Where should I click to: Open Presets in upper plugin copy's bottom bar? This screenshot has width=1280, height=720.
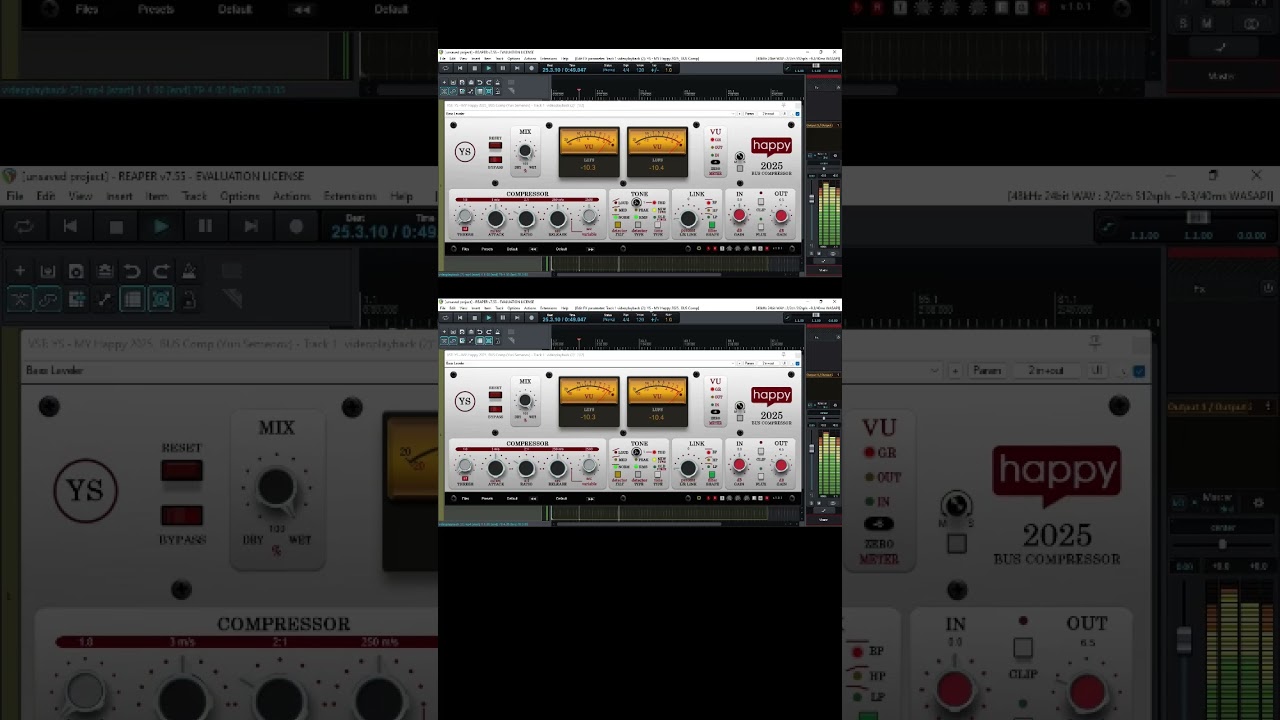coord(487,249)
